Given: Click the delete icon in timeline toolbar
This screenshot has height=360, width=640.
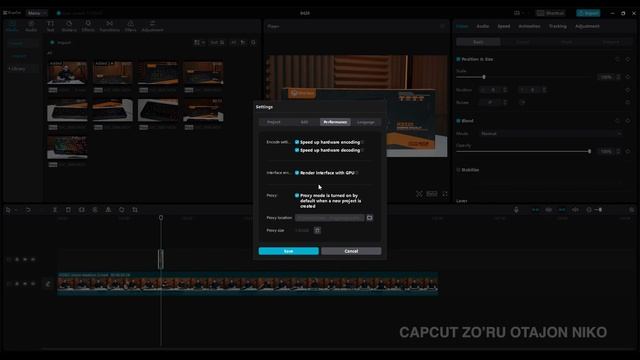Looking at the screenshot, I should point(68,210).
